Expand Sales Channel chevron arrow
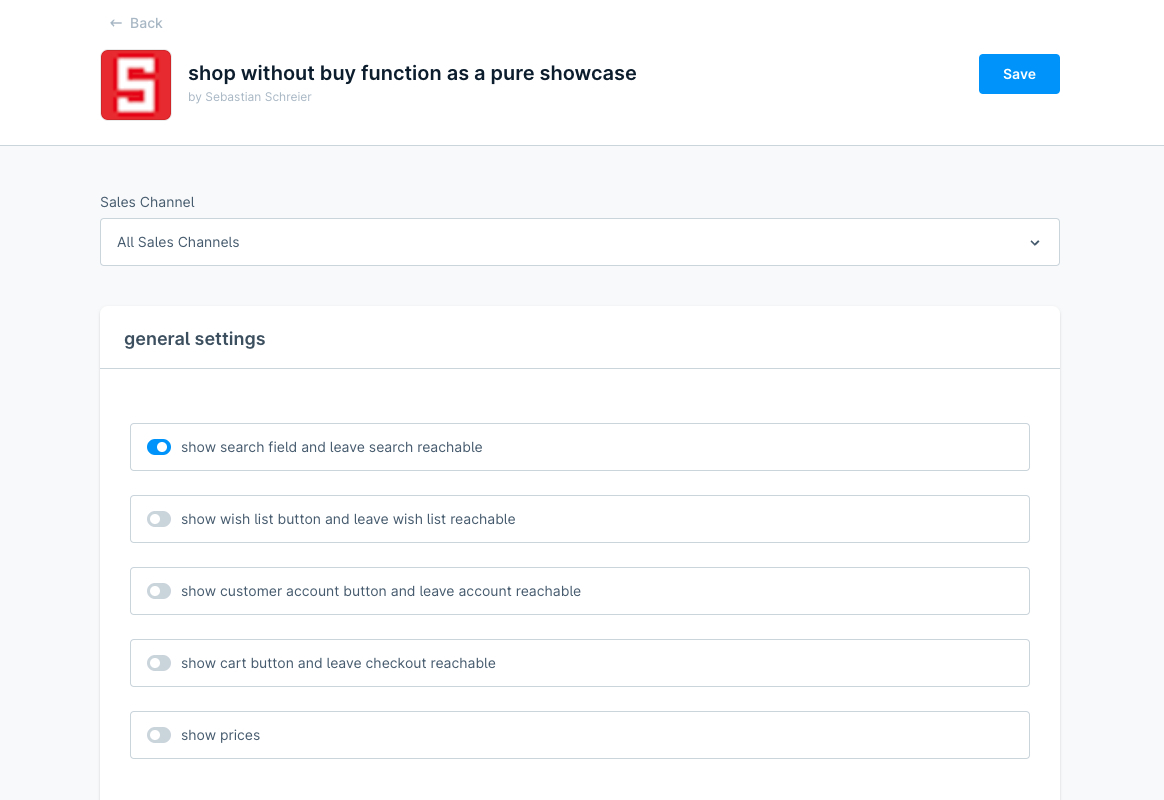This screenshot has height=800, width=1164. [x=1034, y=243]
